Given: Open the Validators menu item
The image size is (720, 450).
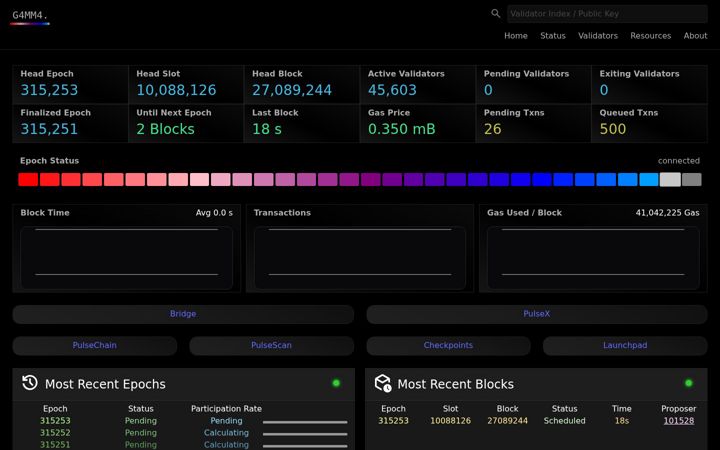Looking at the screenshot, I should [x=598, y=36].
